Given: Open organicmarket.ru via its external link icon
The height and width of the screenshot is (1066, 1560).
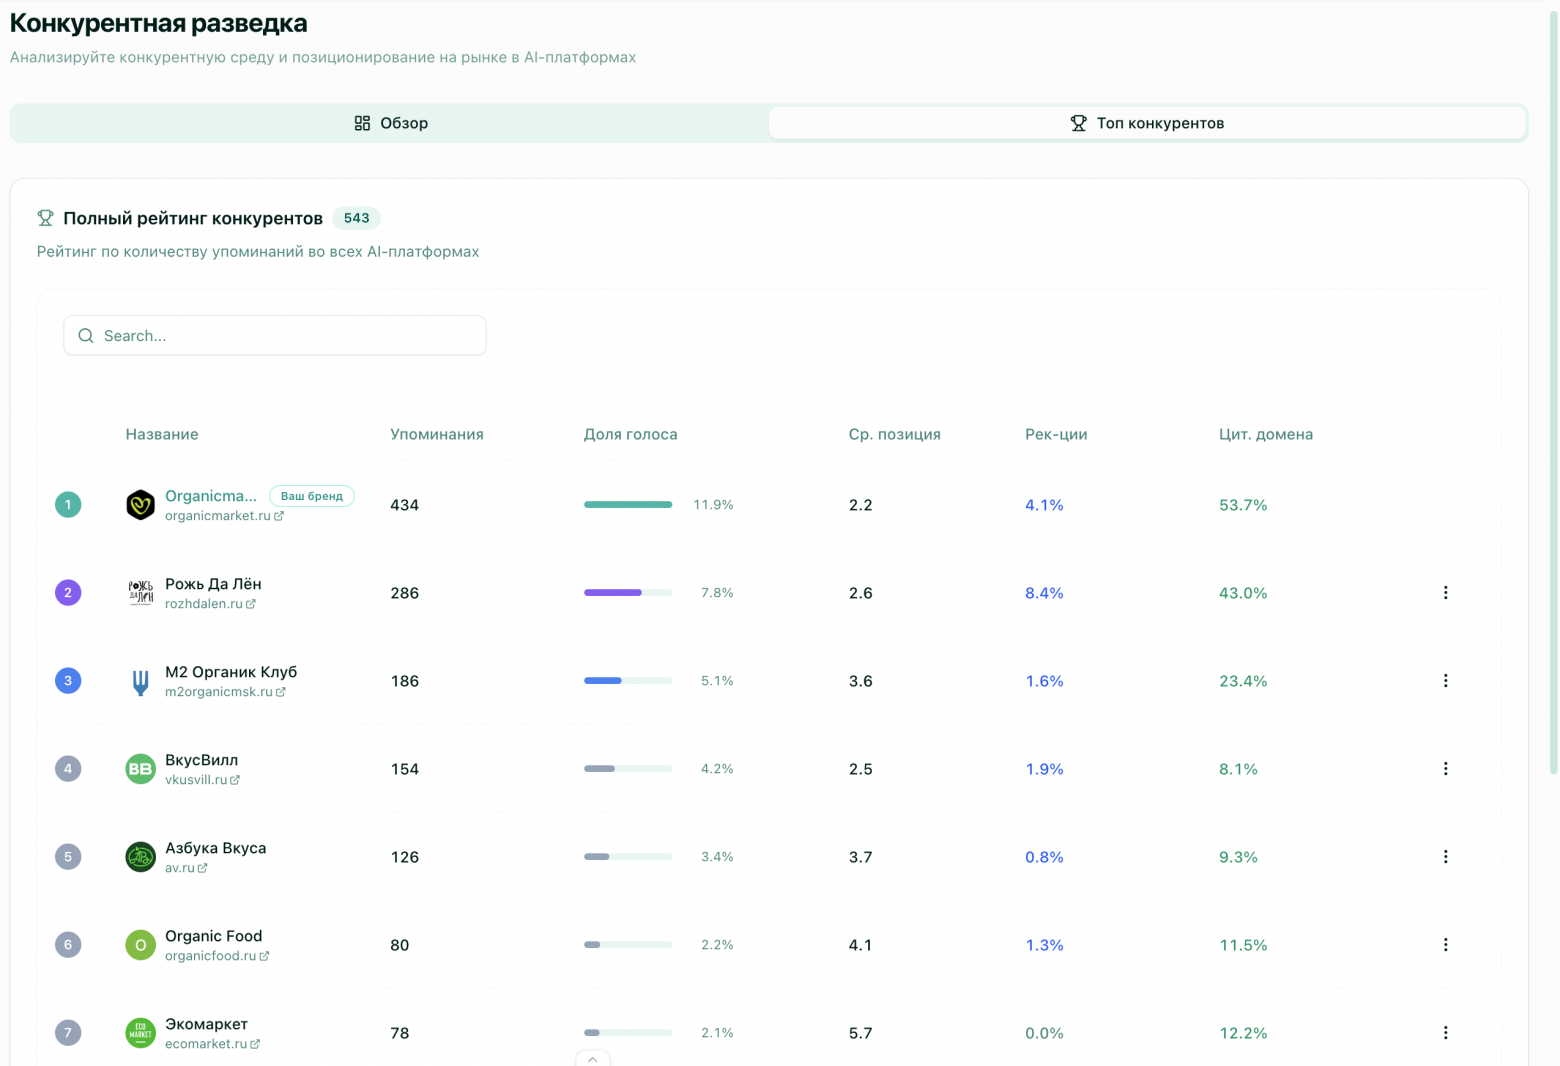Looking at the screenshot, I should pyautogui.click(x=279, y=515).
